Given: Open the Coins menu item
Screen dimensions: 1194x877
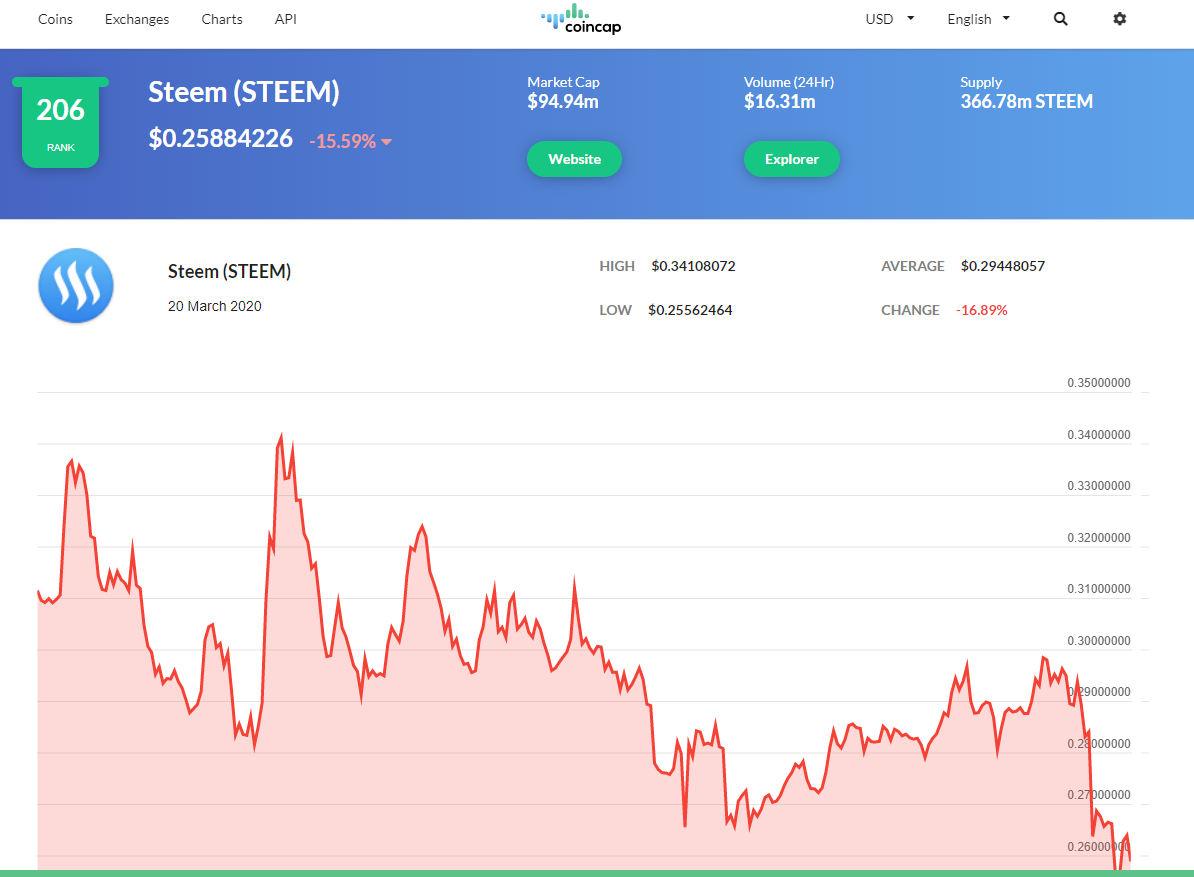Looking at the screenshot, I should [56, 19].
